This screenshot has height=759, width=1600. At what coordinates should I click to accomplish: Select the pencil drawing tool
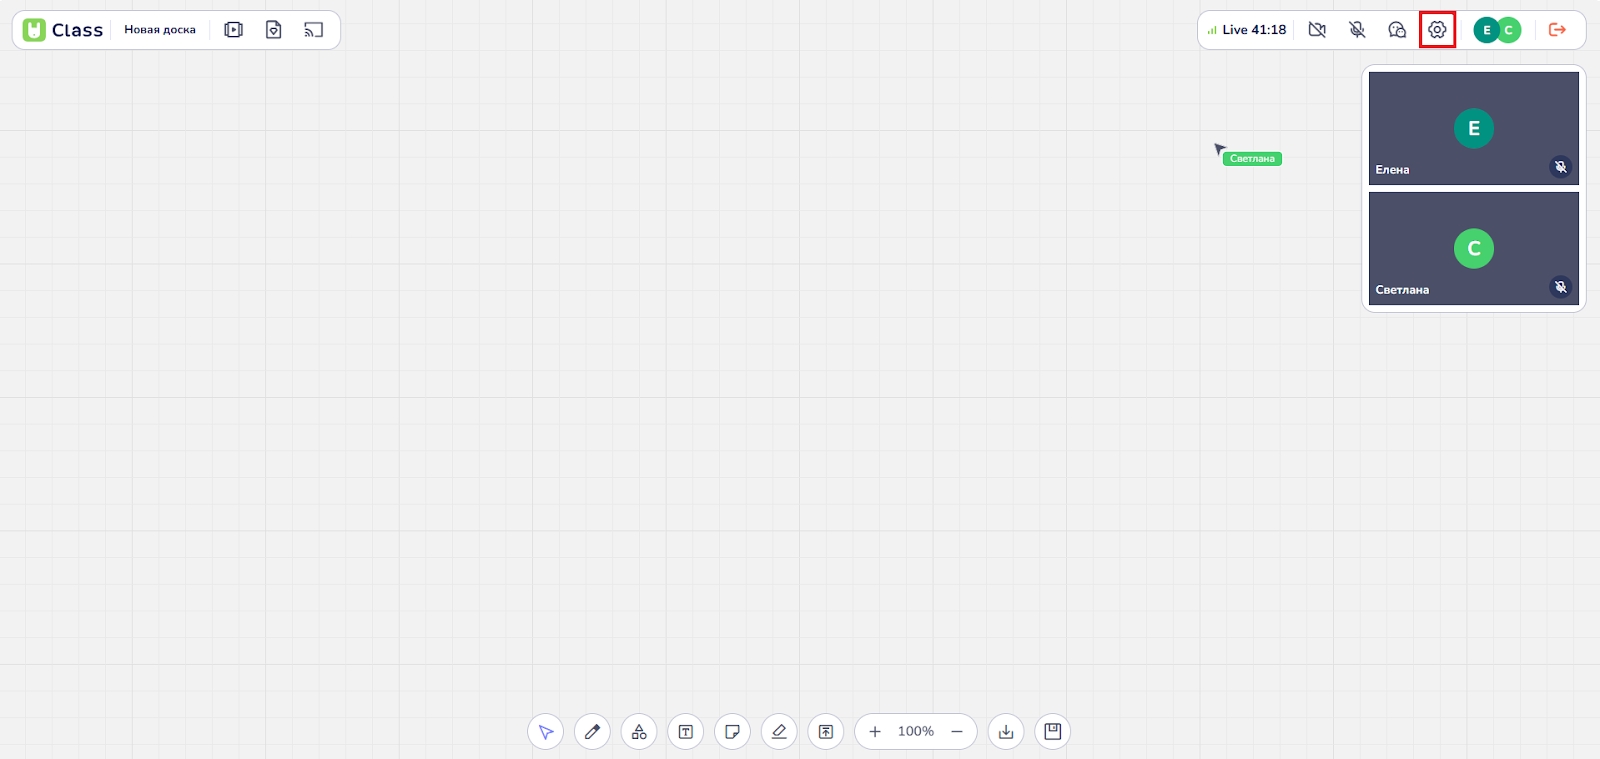point(592,732)
